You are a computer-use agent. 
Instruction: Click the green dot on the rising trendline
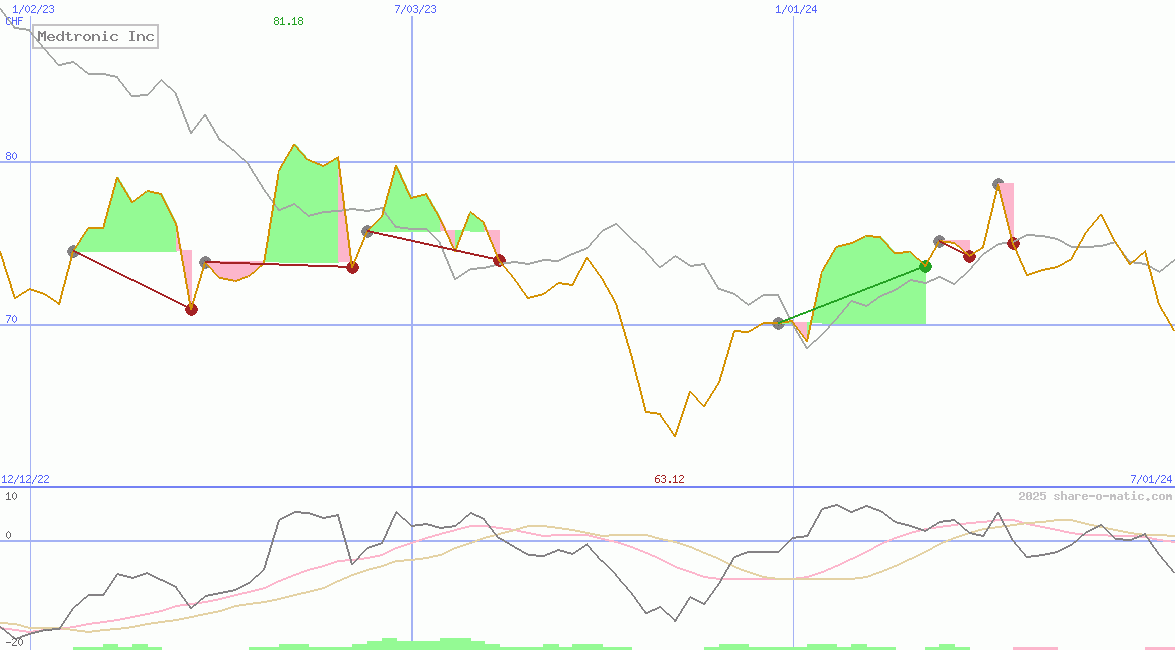[925, 266]
